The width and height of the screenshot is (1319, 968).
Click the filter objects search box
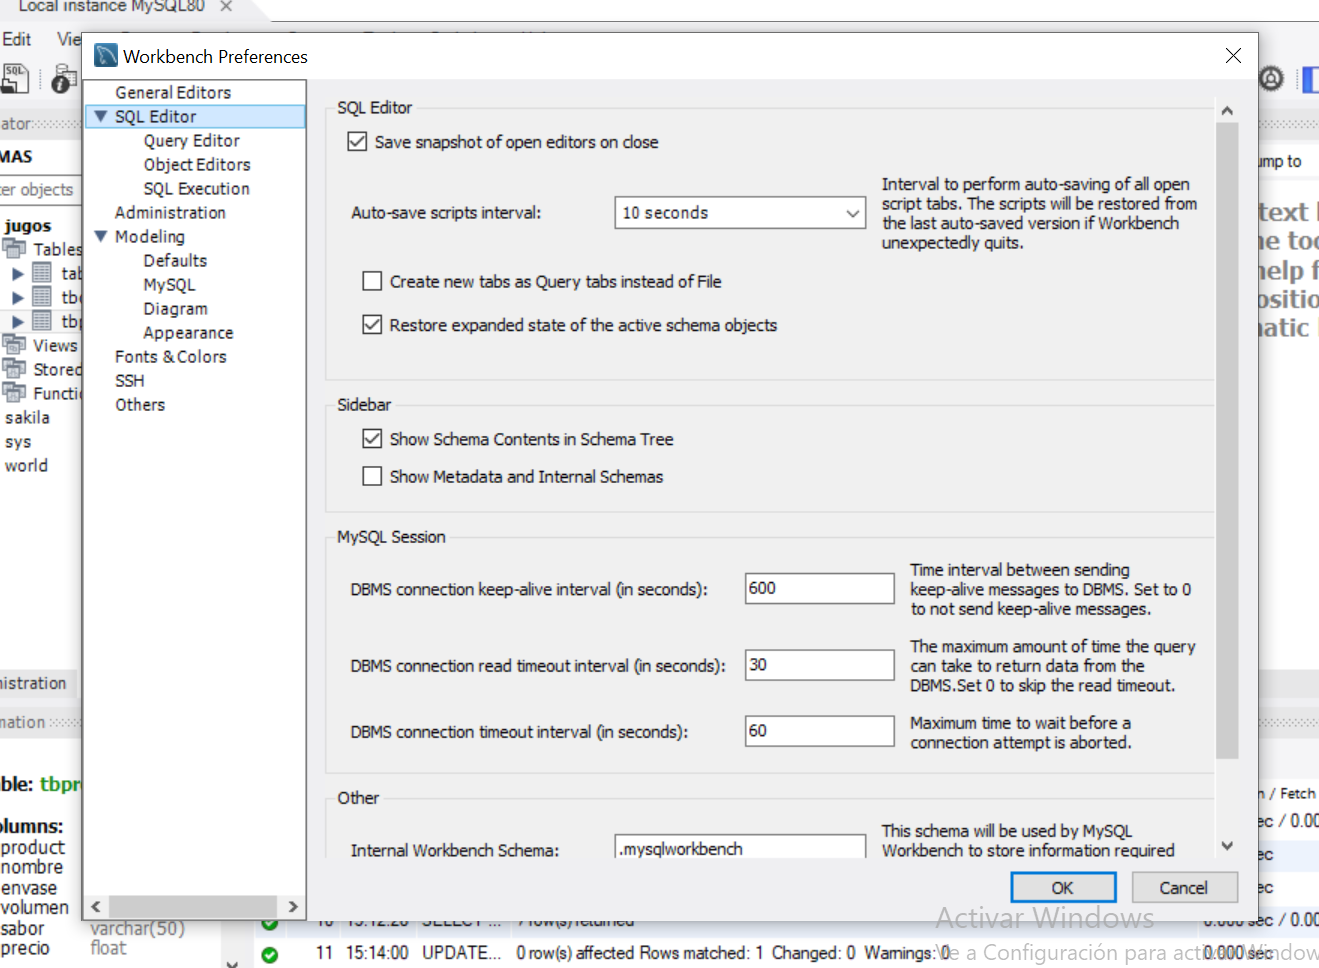tap(40, 189)
